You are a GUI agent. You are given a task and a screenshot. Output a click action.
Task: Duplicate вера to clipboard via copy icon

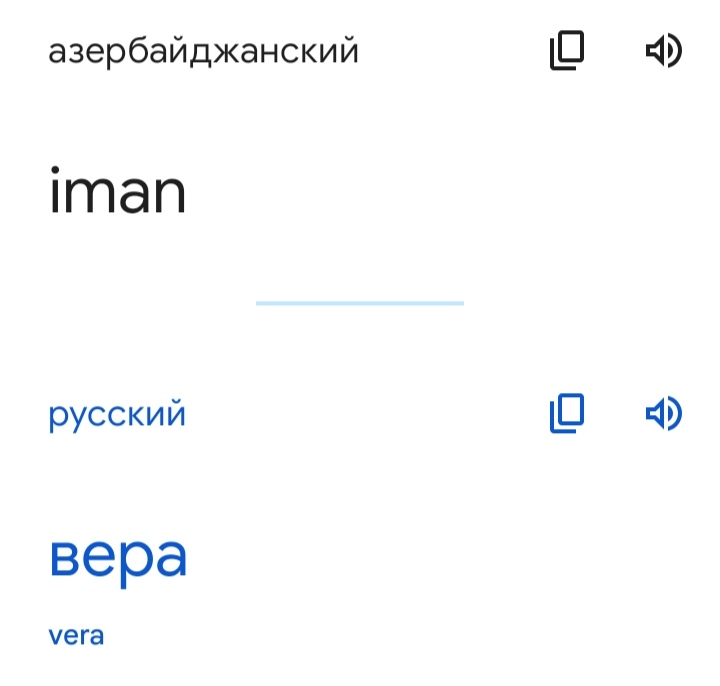click(x=567, y=413)
